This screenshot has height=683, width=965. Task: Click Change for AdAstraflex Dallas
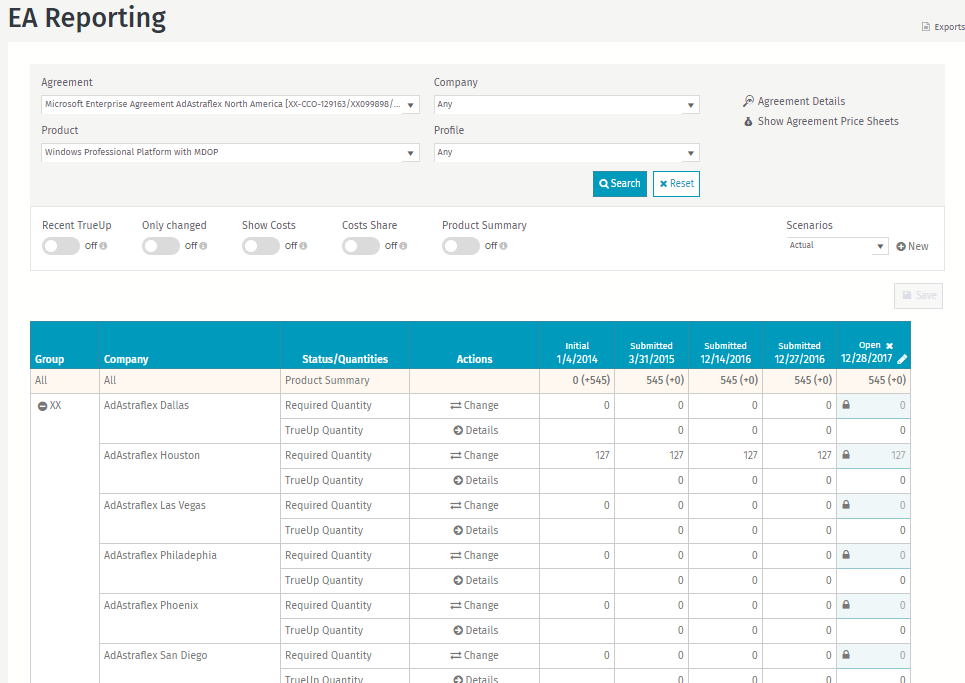pos(474,406)
